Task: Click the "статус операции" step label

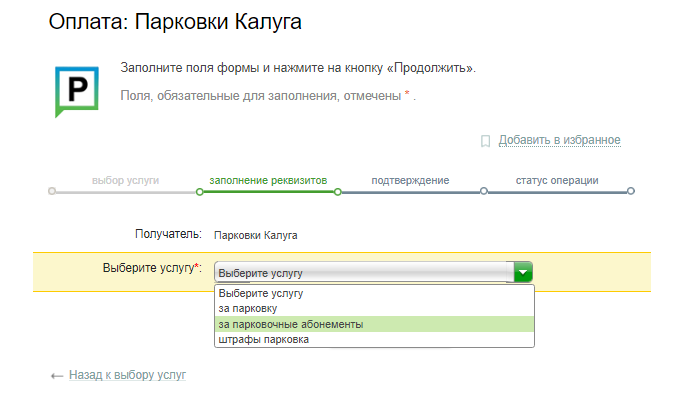Action: coord(557,180)
